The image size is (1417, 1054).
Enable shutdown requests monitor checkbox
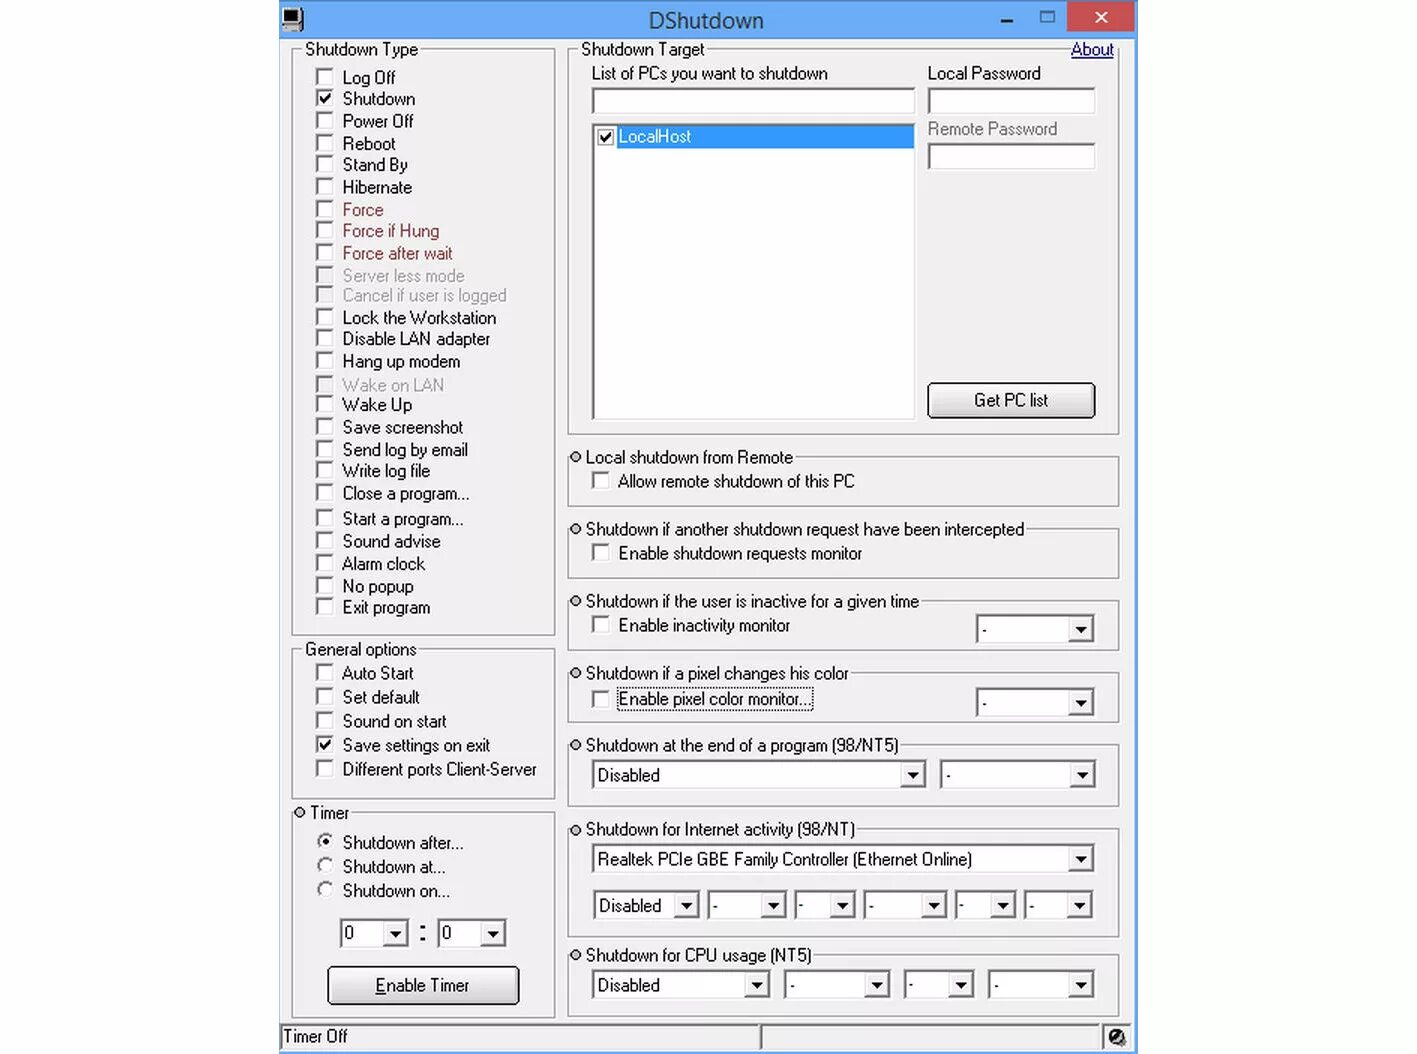600,553
